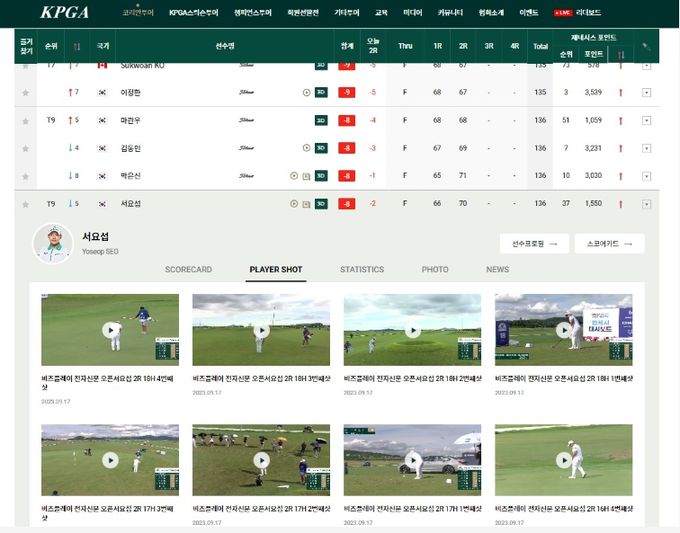Open the 17H 1번째샷 car thumbnail
Viewport: 680px width, 533px height.
(412, 460)
